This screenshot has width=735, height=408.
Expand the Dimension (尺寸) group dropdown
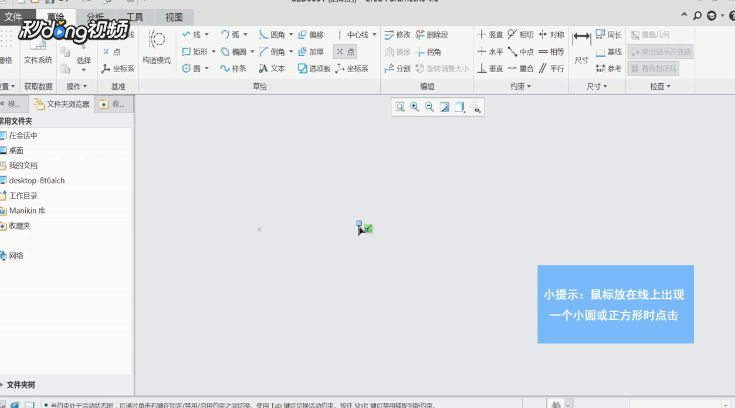[596, 86]
